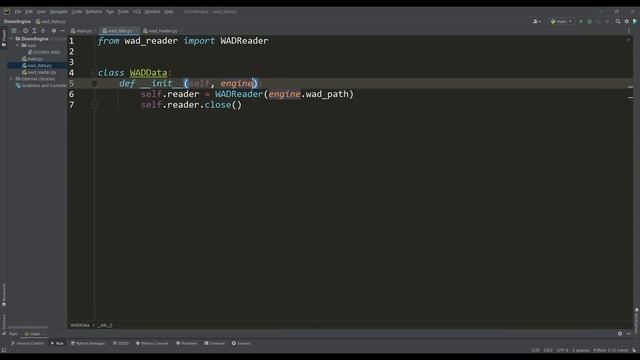Collapse the DoomEngine project root
This screenshot has width=640, height=360.
tap(11, 39)
